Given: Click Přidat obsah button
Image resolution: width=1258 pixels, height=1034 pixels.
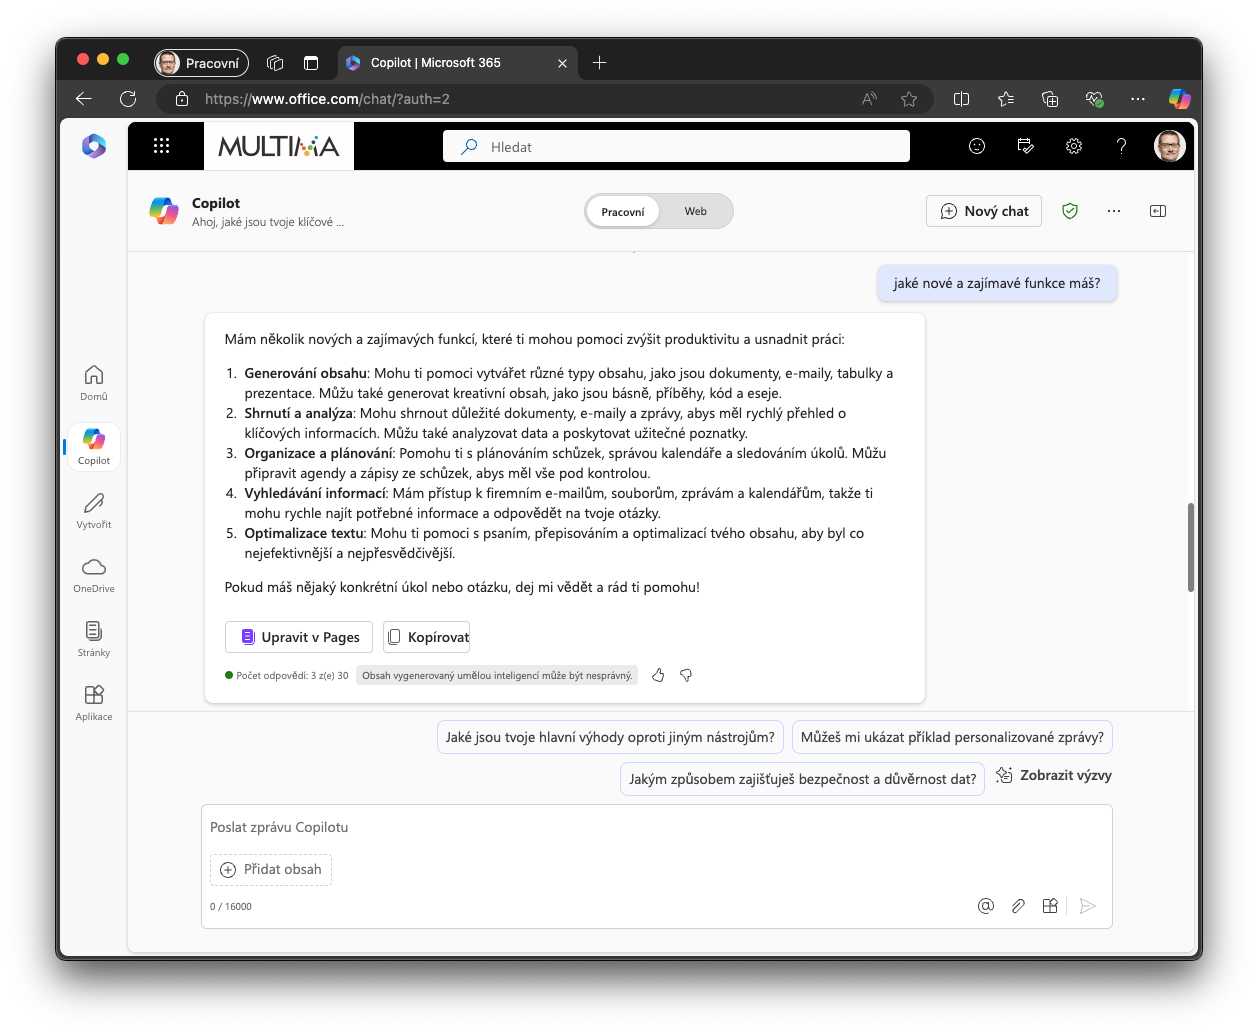Looking at the screenshot, I should pos(271,869).
